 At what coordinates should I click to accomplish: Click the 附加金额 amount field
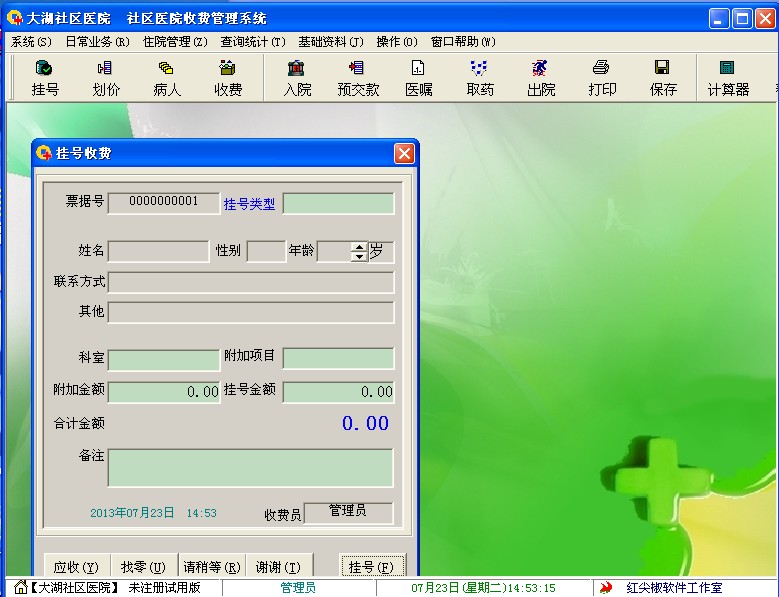[x=164, y=392]
